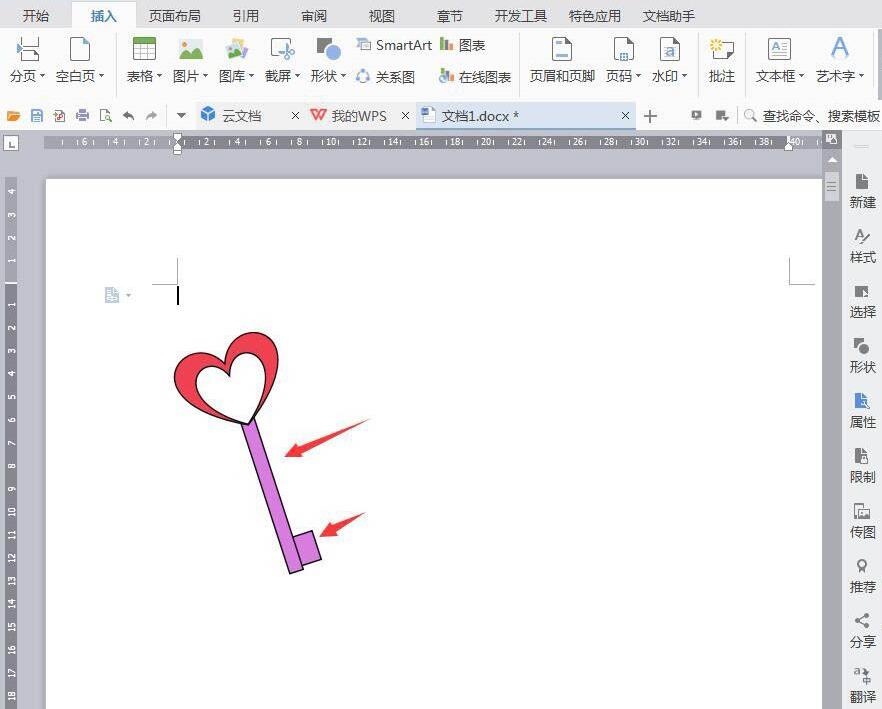Click the 形状 shapes icon in ribbon
The height and width of the screenshot is (709, 882).
point(328,49)
